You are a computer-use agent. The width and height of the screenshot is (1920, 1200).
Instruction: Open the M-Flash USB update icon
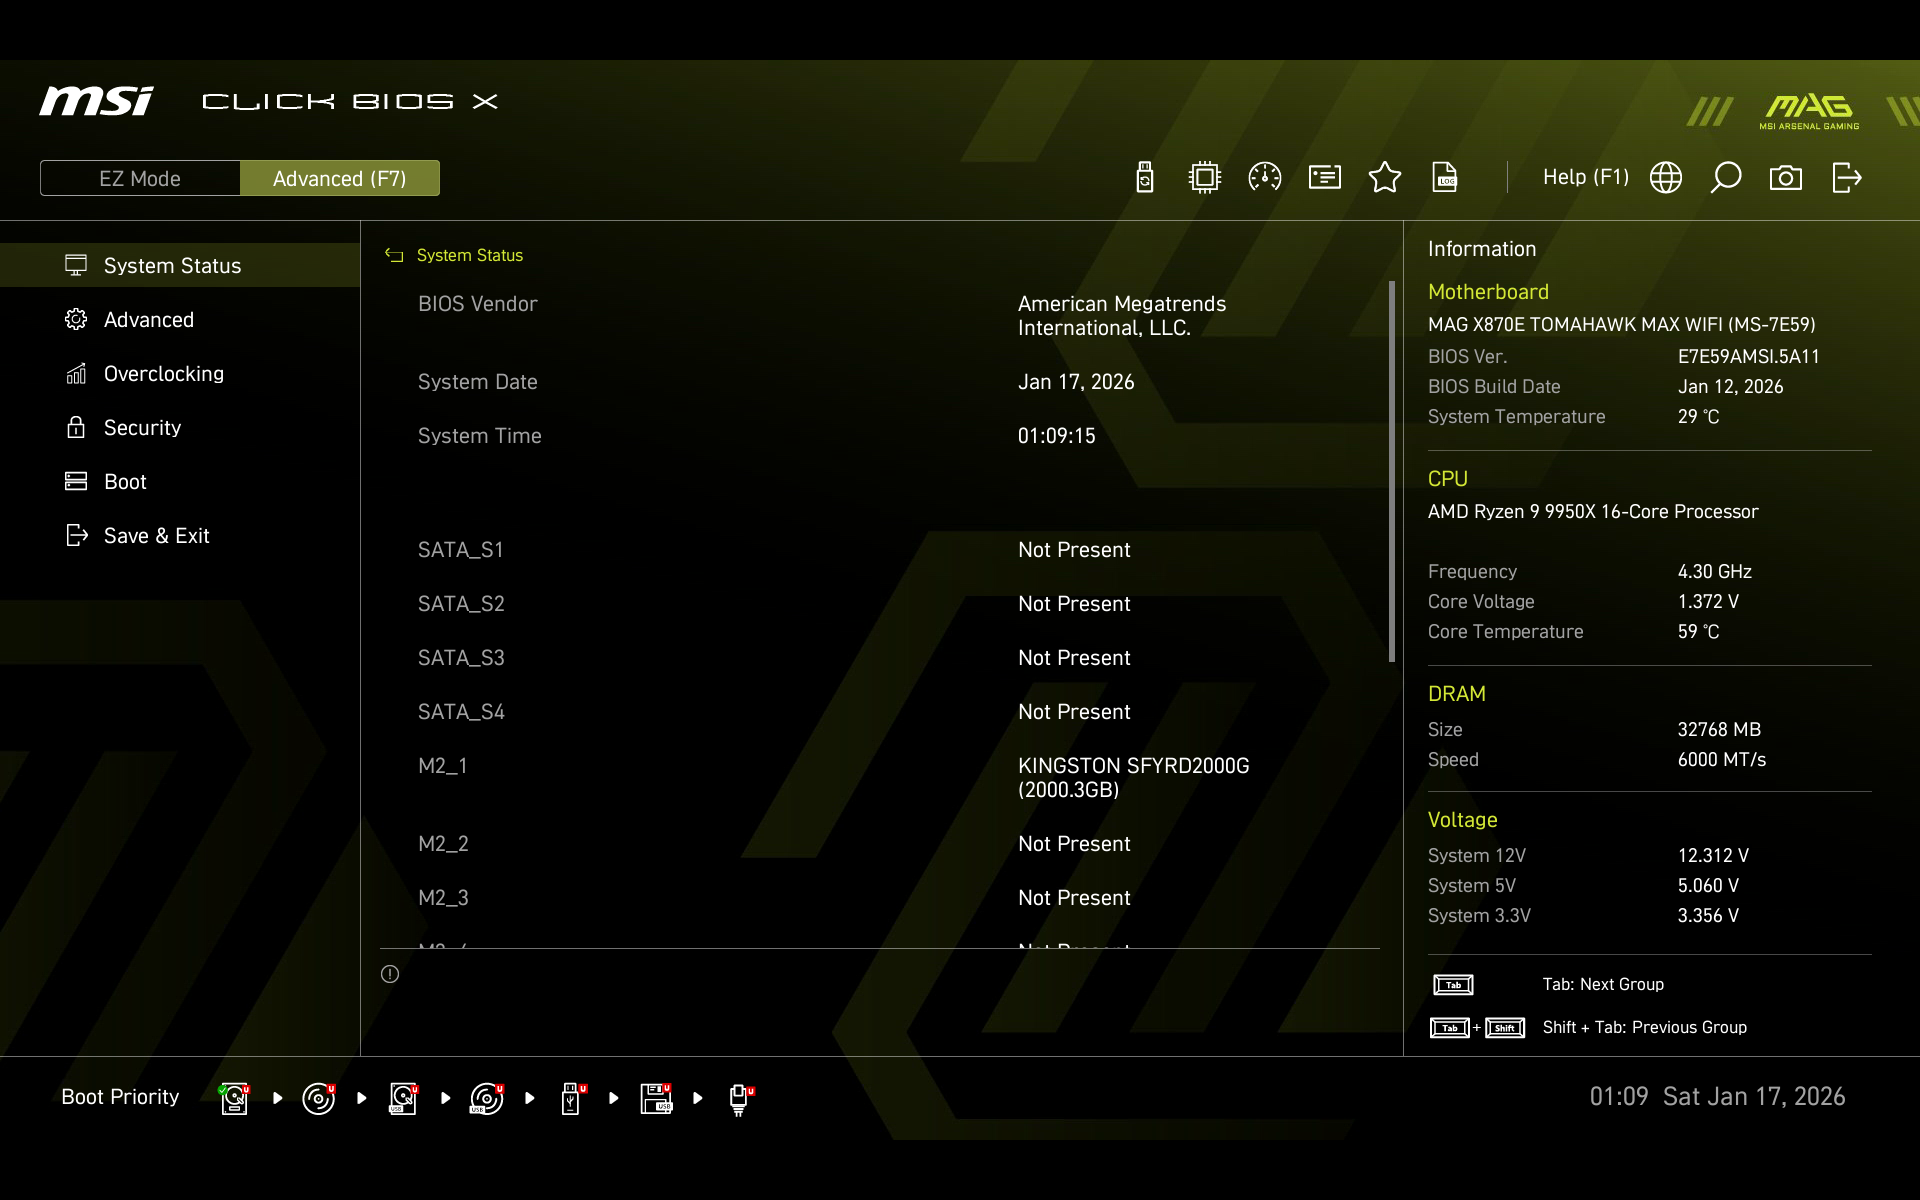tap(1145, 178)
